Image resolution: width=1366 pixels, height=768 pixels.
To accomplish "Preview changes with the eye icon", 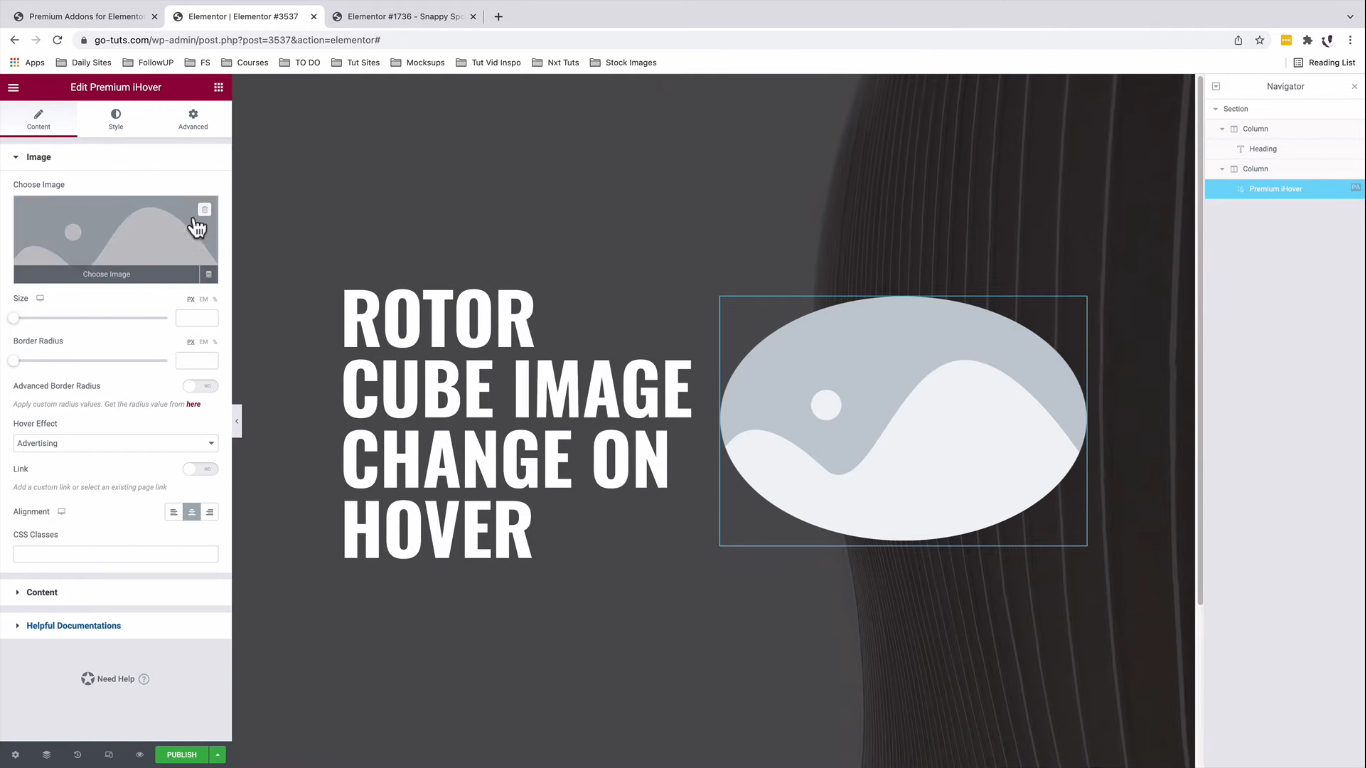I will pyautogui.click(x=140, y=755).
